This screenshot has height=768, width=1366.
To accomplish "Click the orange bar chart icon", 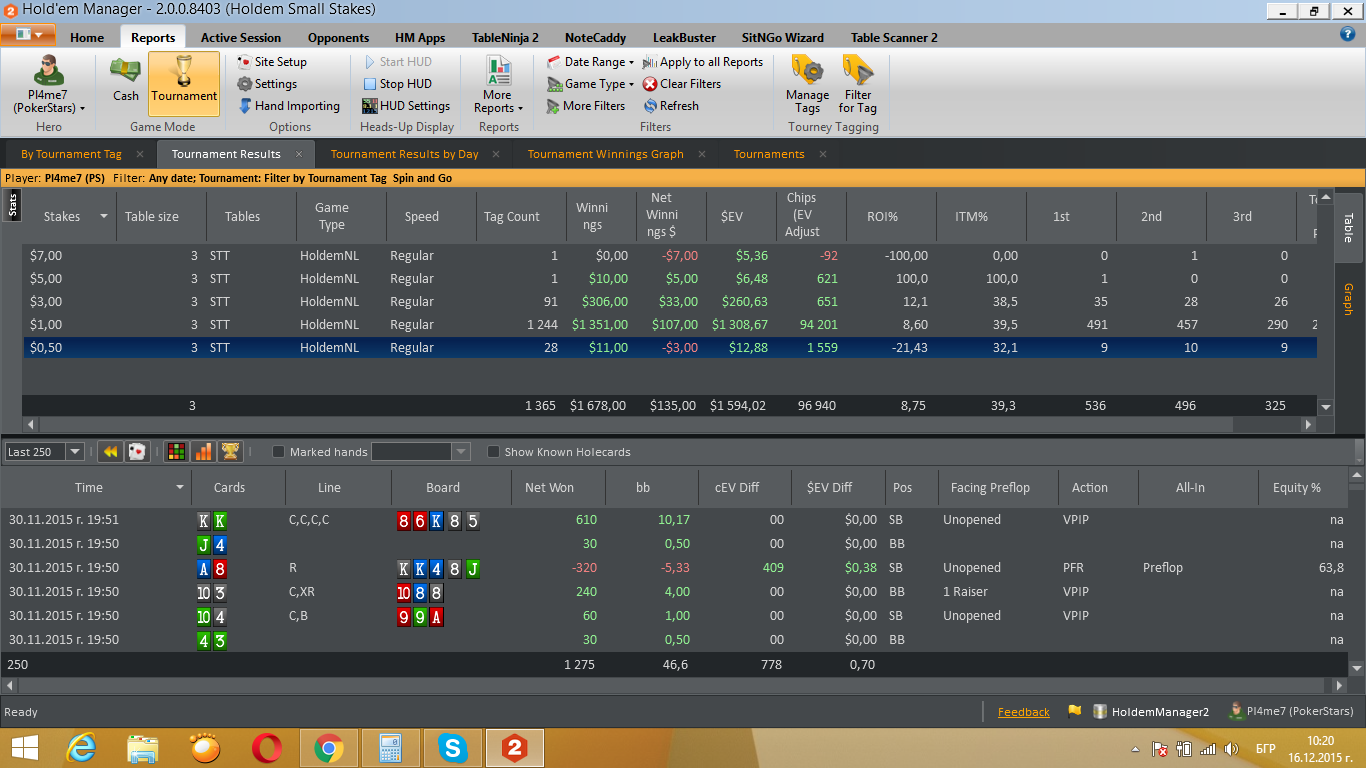I will point(203,452).
